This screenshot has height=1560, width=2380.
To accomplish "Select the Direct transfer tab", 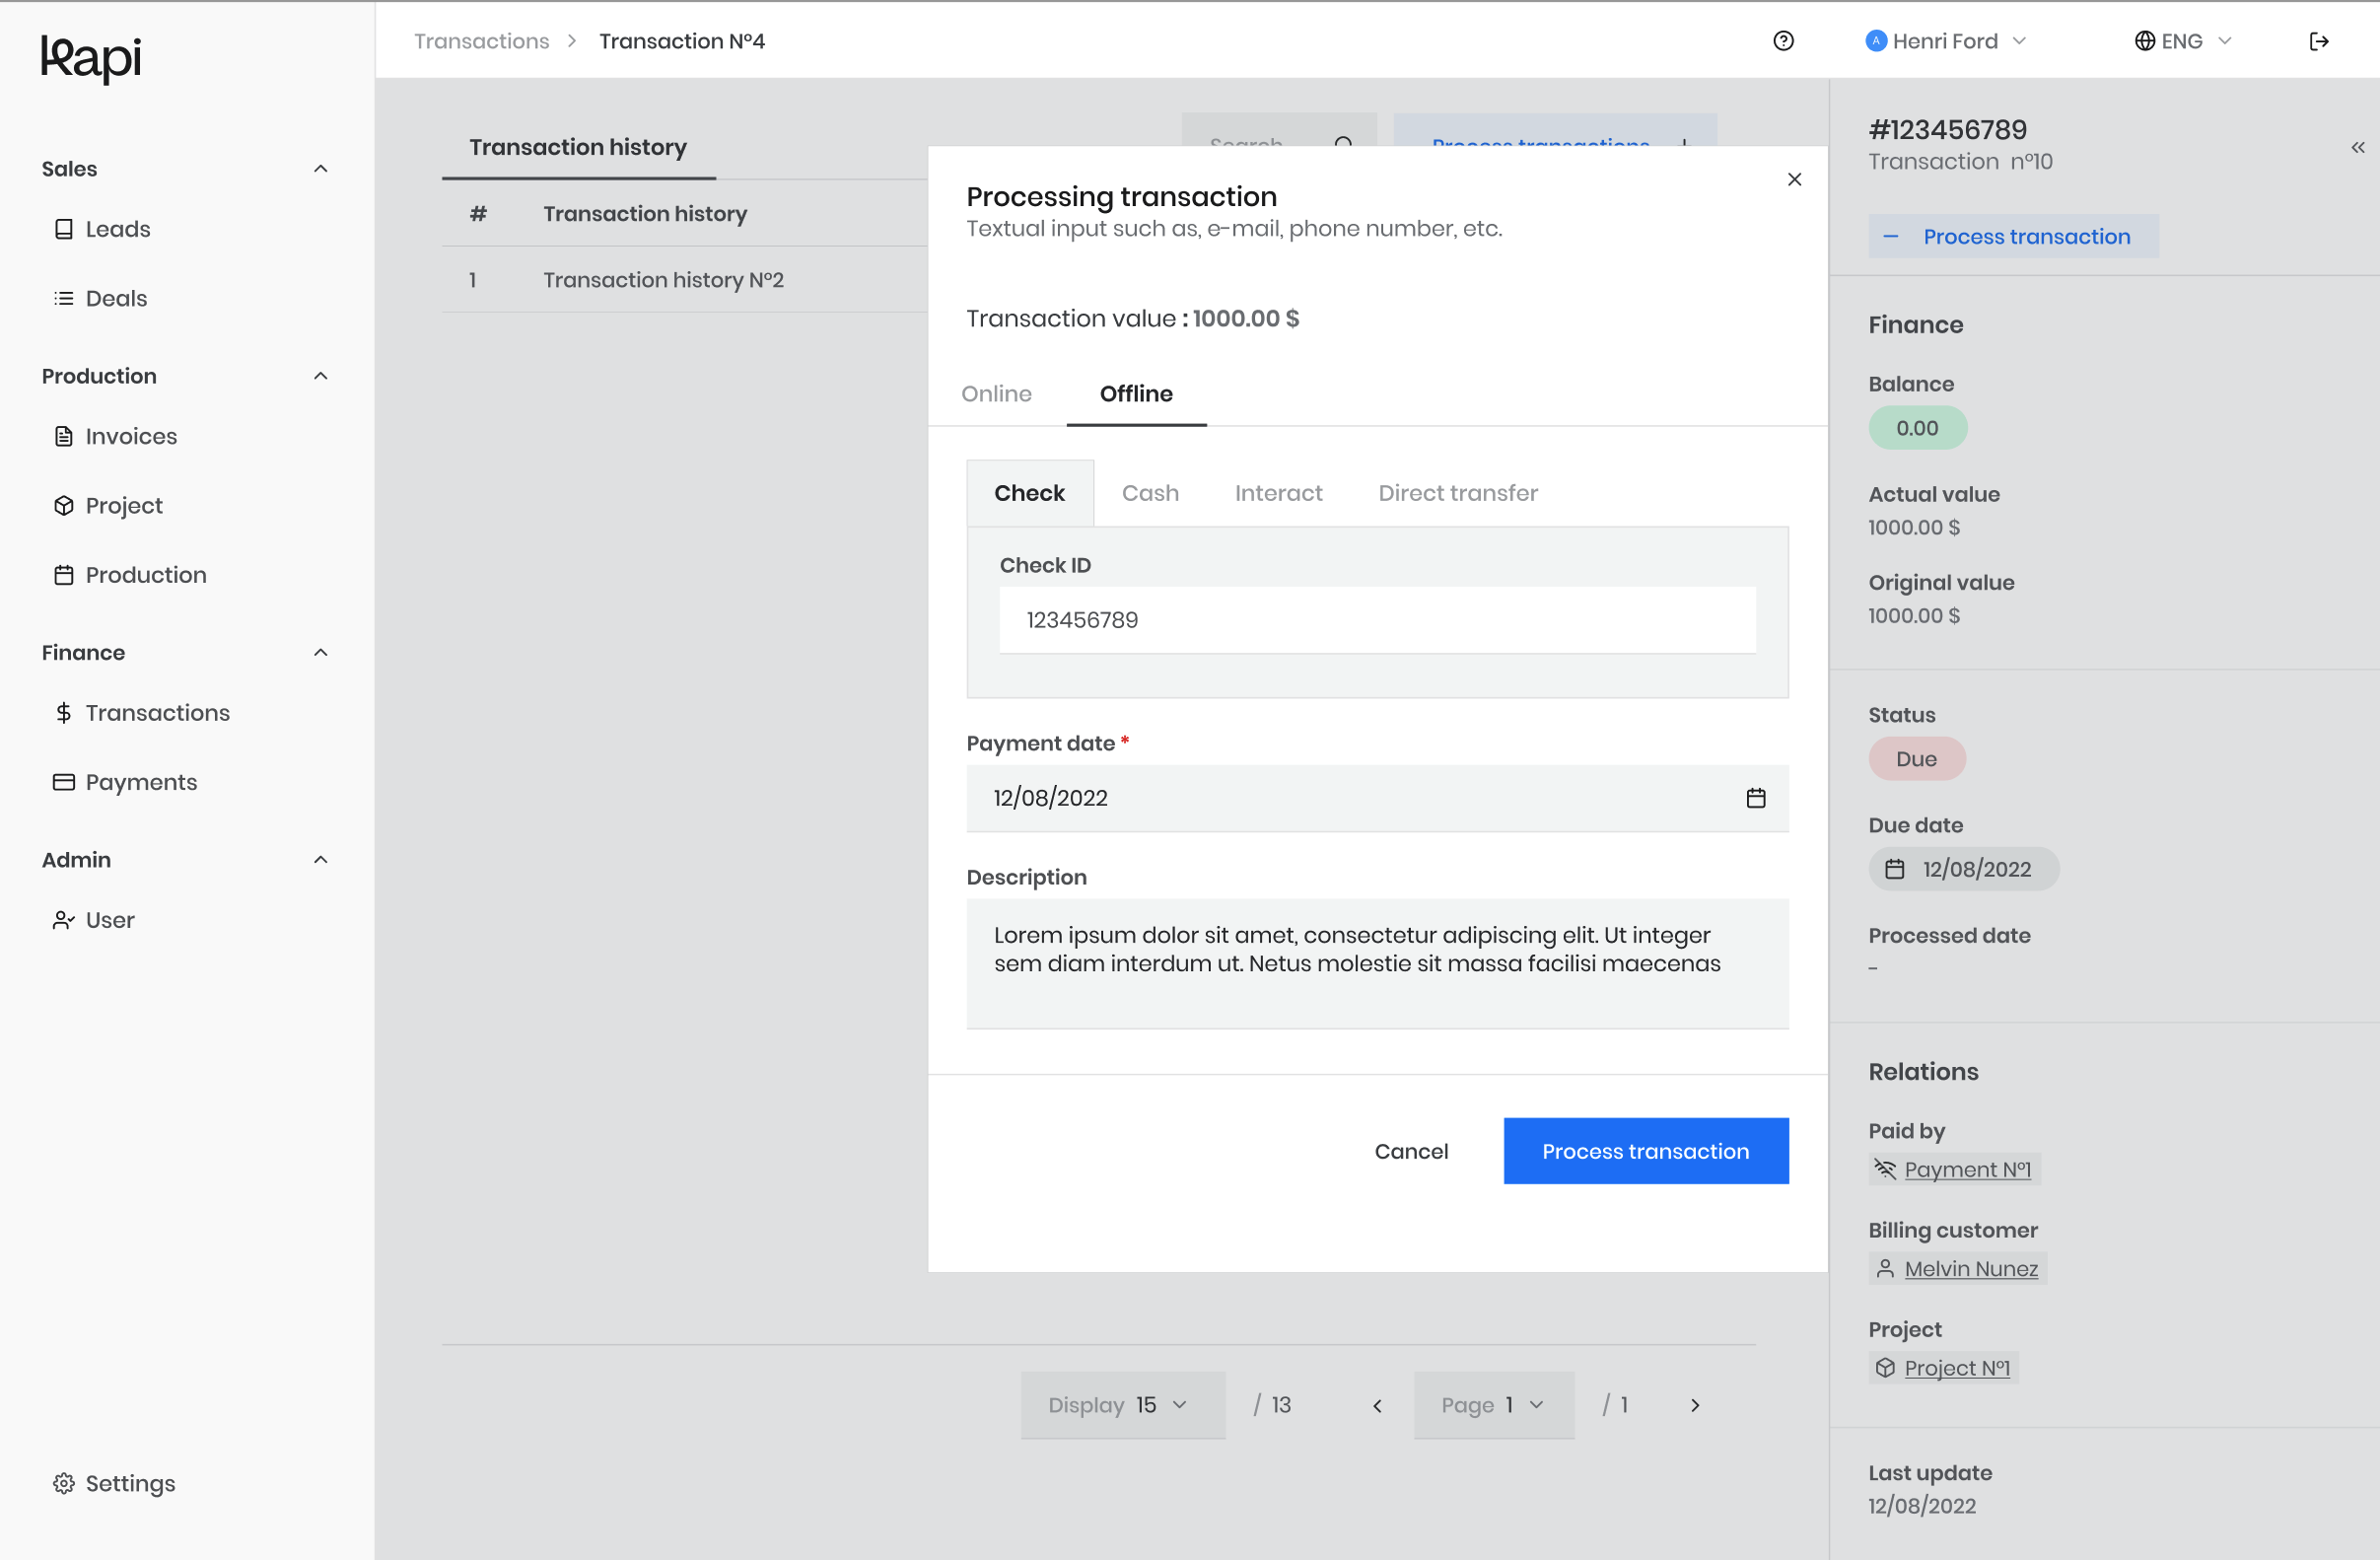I will coord(1457,493).
